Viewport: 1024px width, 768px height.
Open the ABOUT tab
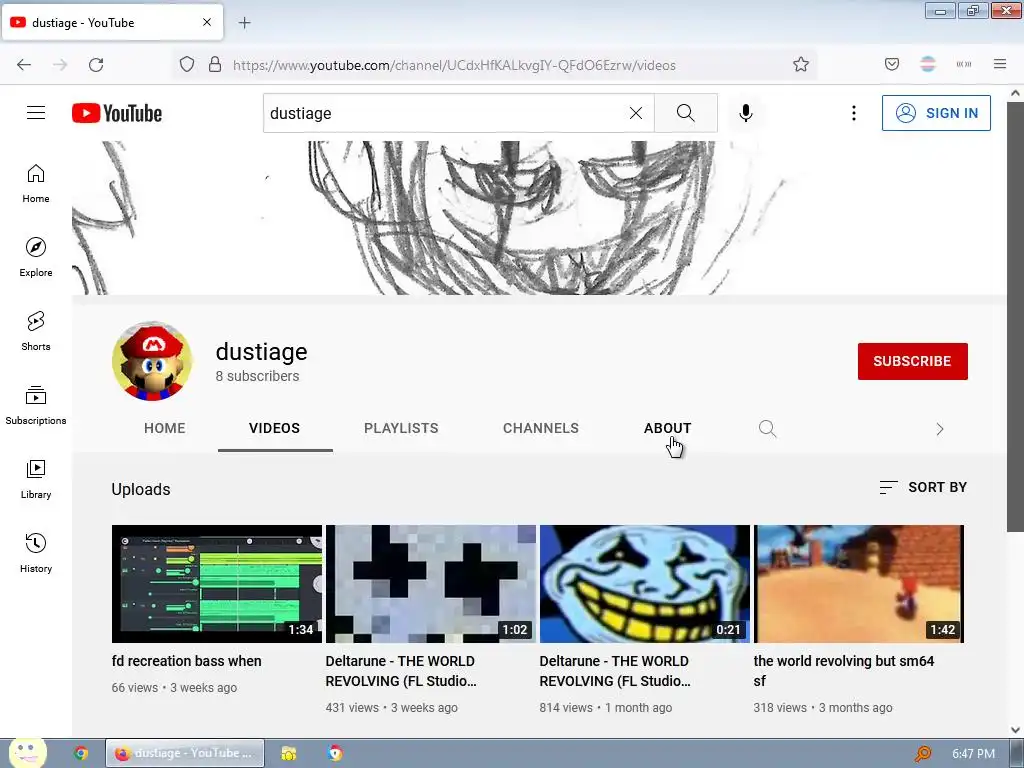[x=667, y=428]
